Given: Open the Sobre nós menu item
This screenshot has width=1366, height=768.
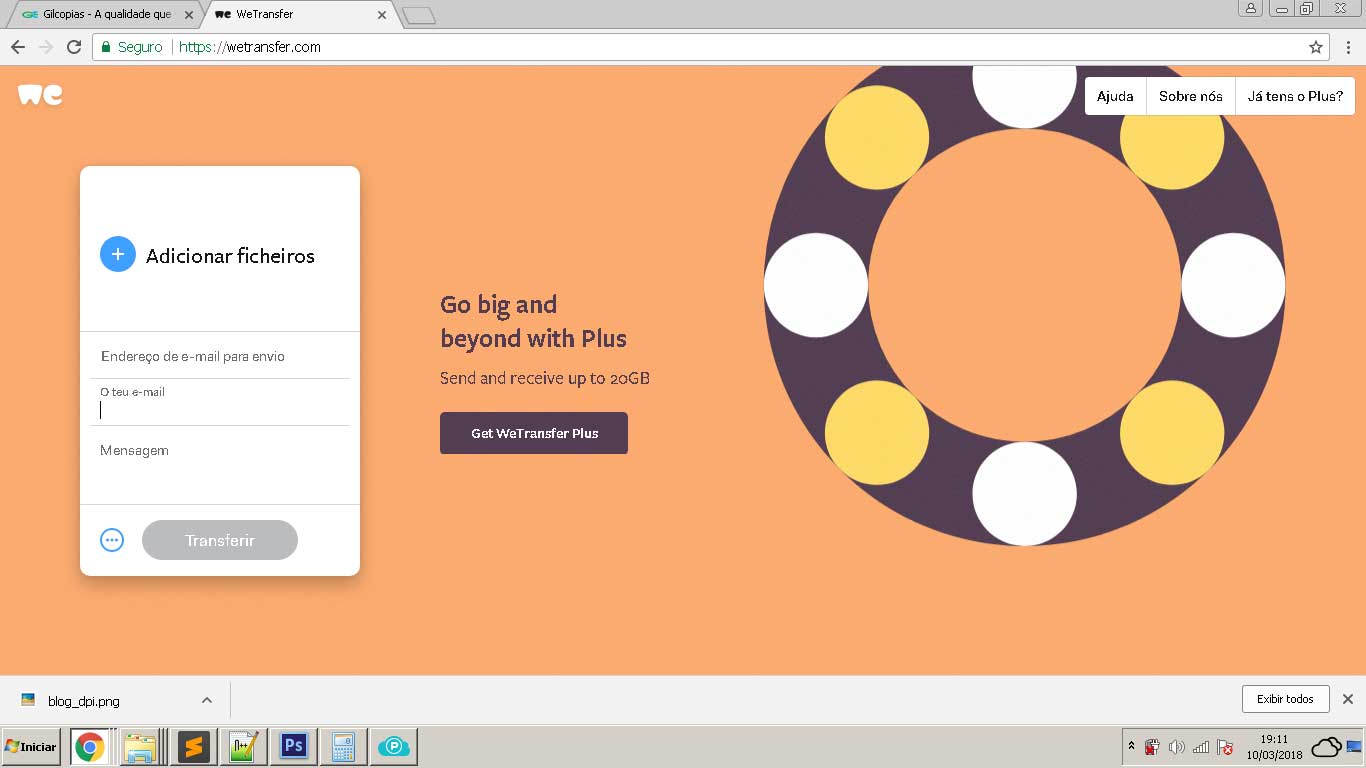Looking at the screenshot, I should (x=1190, y=96).
